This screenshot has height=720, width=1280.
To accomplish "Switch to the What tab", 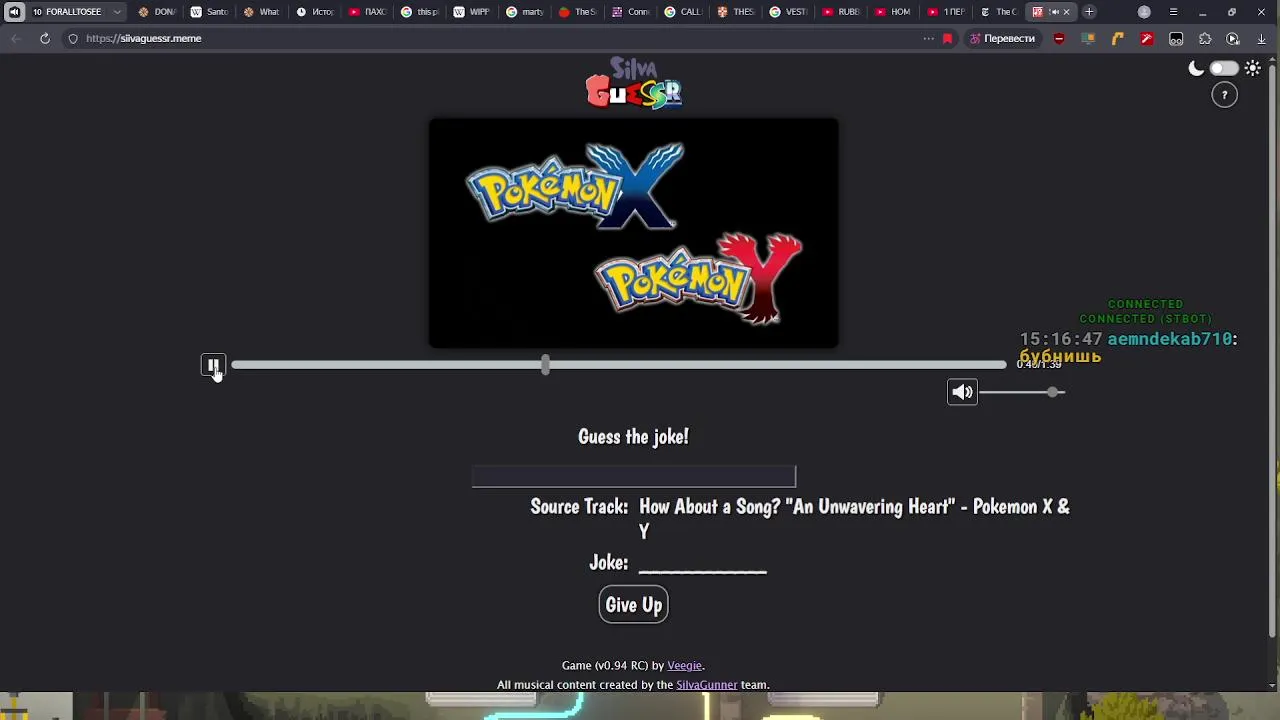I will point(262,12).
